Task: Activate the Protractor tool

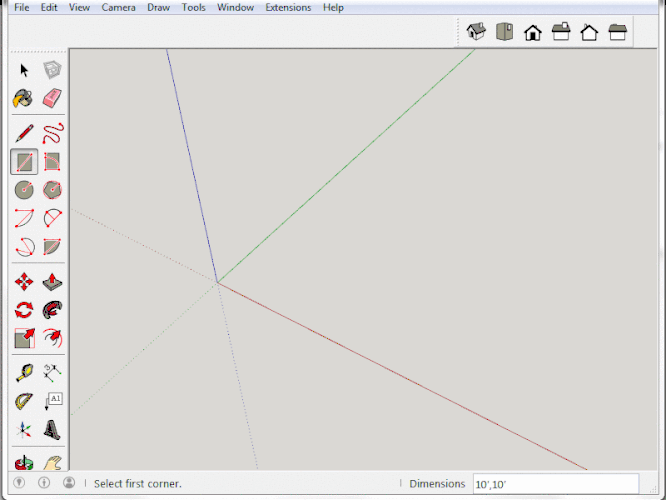Action: pyautogui.click(x=24, y=401)
